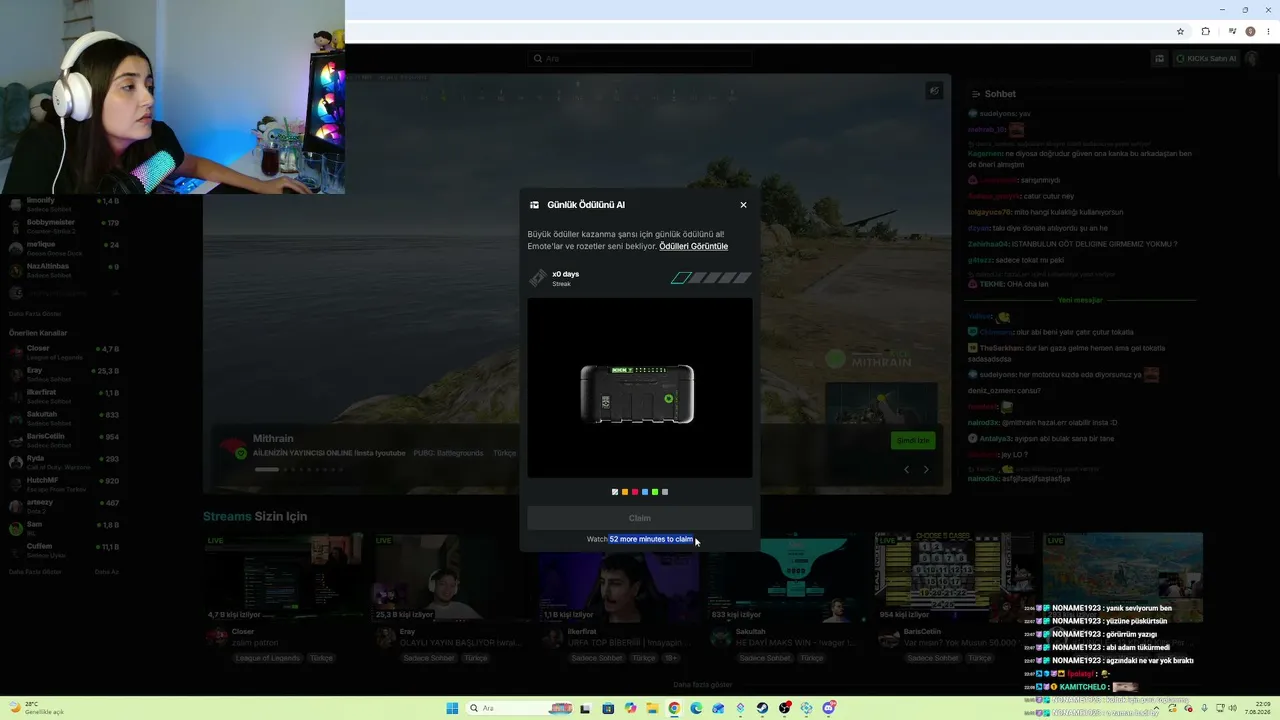This screenshot has height=720, width=1280.
Task: Open HutchMF channel in the sidebar
Action: click(x=64, y=484)
